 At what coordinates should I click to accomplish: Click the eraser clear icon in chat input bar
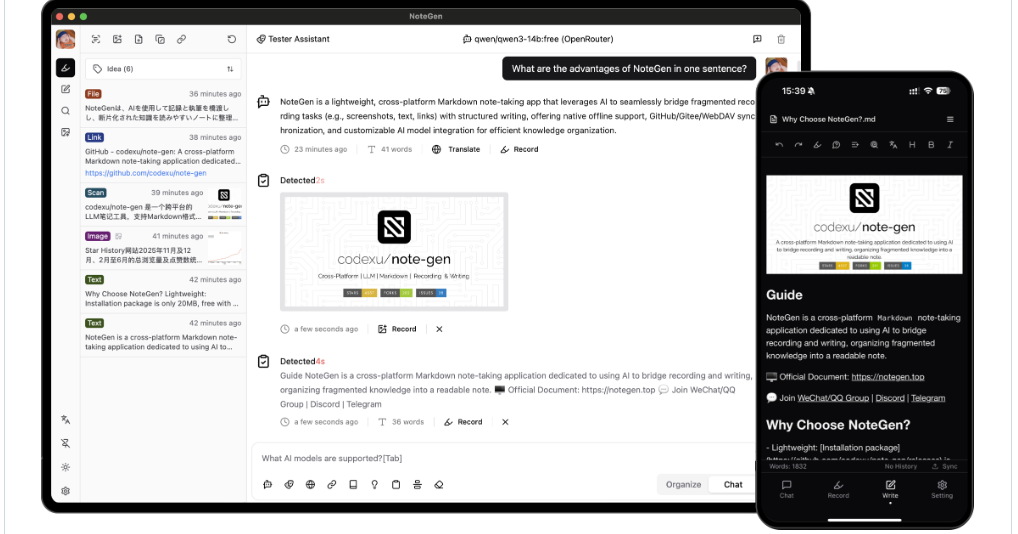tap(439, 485)
